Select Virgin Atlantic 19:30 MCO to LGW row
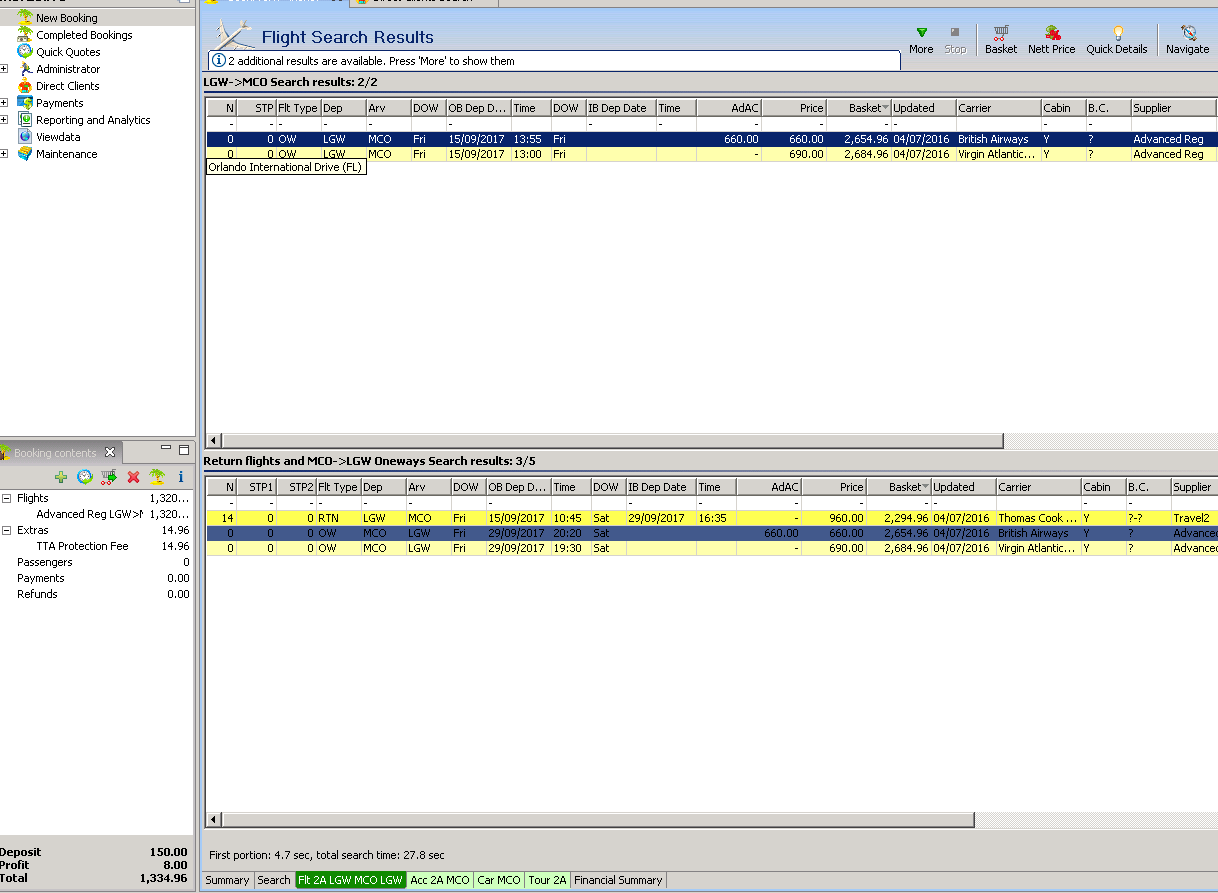1218x893 pixels. [x=711, y=548]
